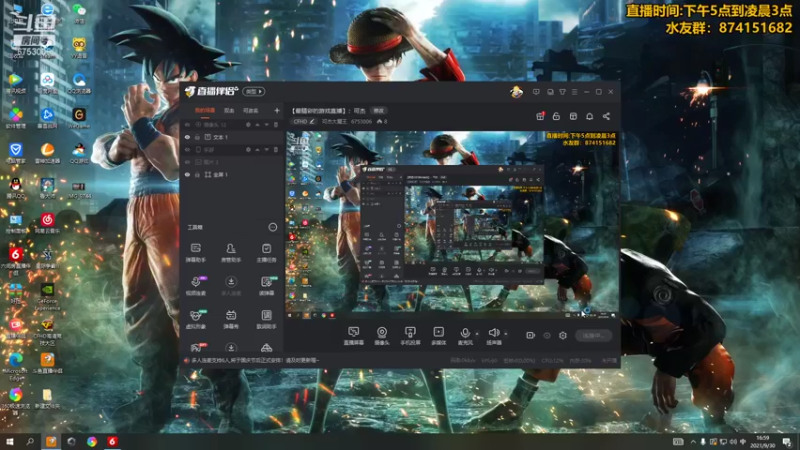Viewport: 800px width, 450px height.
Task: Open Windows Start menu
Action: click(10, 441)
